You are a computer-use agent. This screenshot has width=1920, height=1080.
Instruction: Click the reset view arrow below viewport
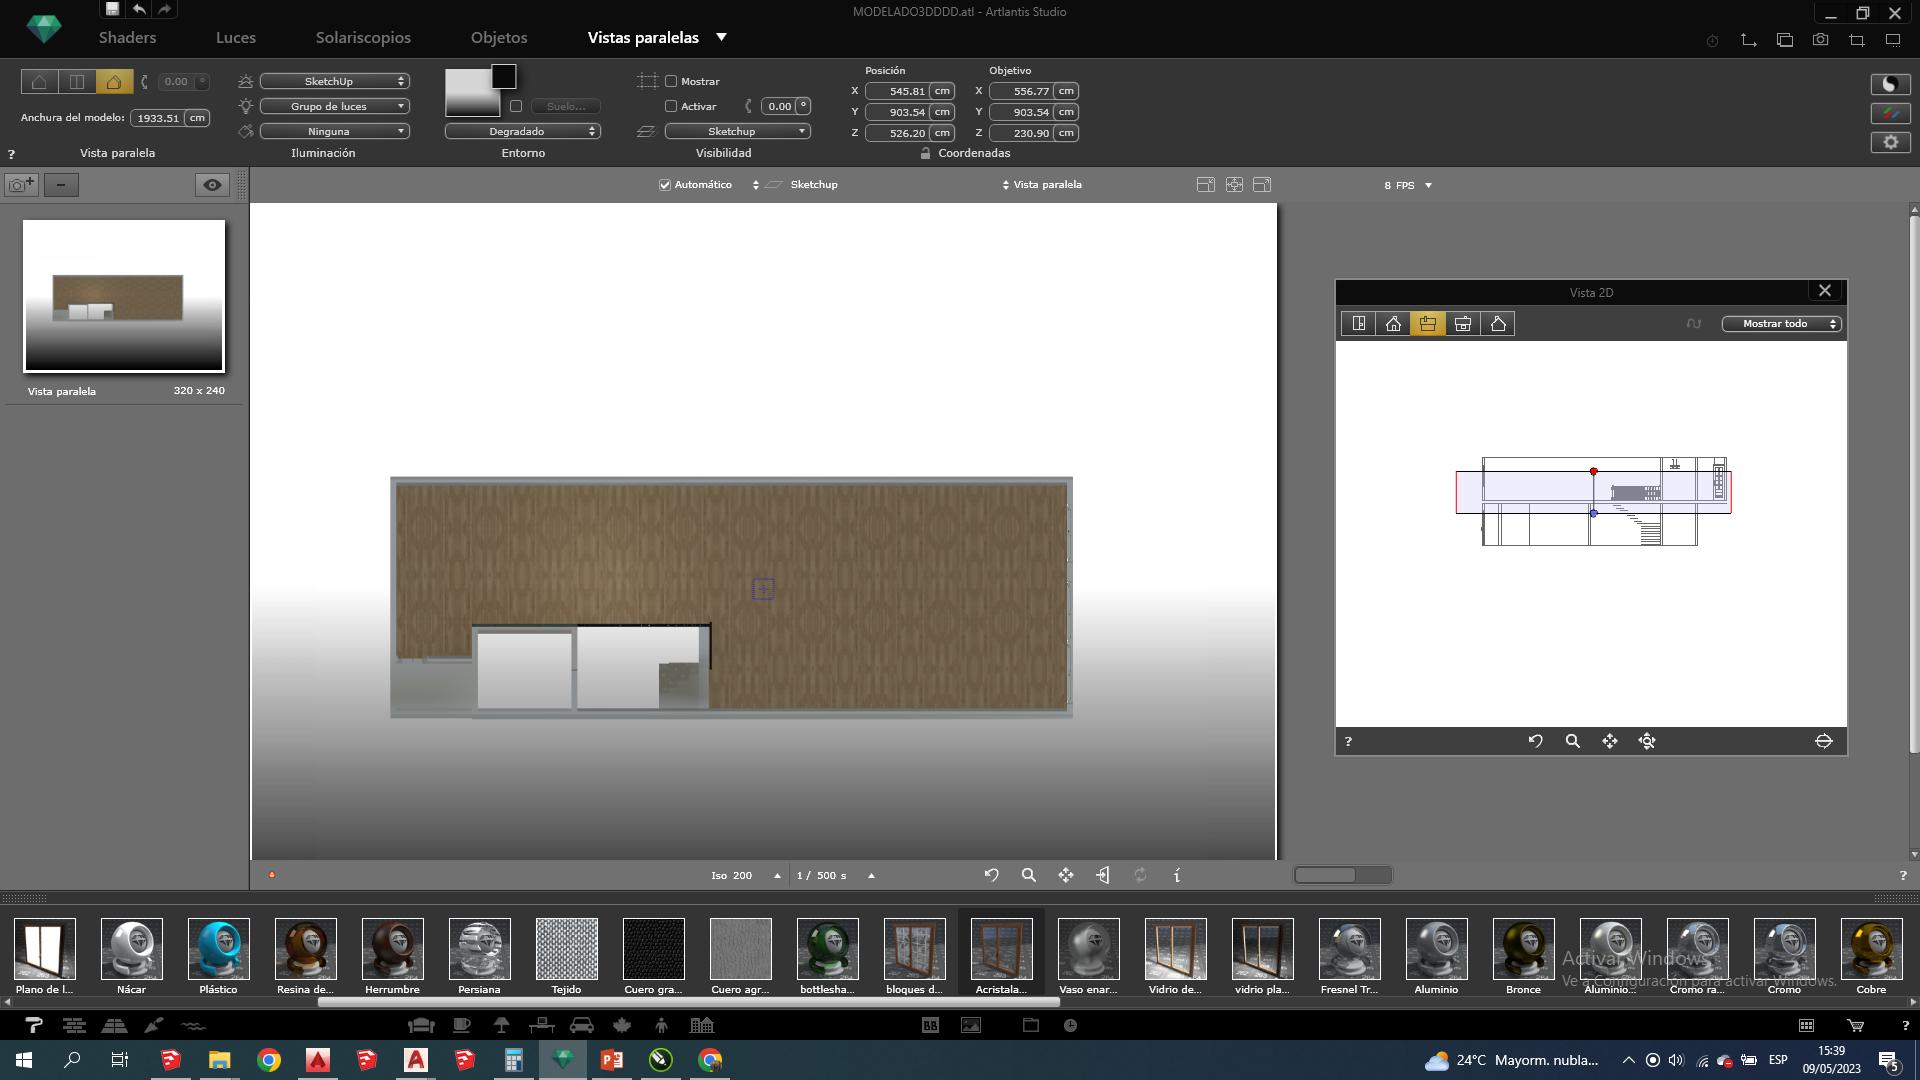tap(991, 875)
